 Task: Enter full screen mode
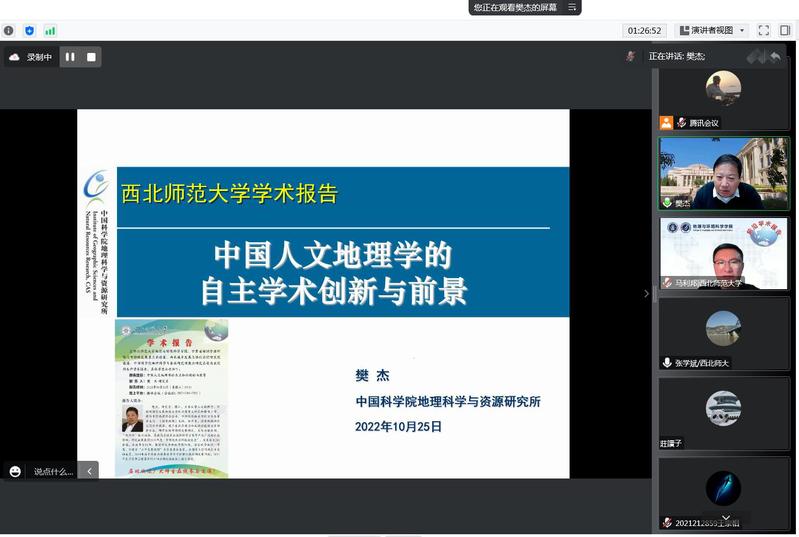click(x=764, y=31)
